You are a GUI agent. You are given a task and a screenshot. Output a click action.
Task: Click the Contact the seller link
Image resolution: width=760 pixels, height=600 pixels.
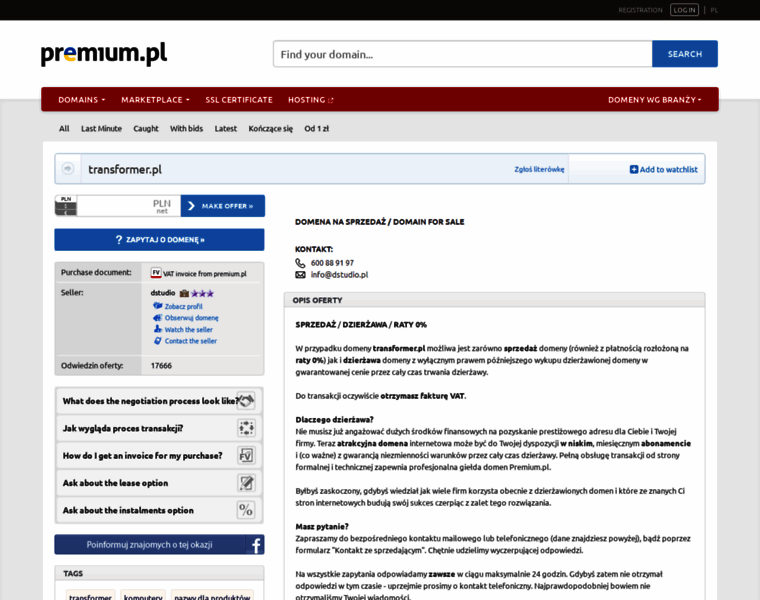190,341
